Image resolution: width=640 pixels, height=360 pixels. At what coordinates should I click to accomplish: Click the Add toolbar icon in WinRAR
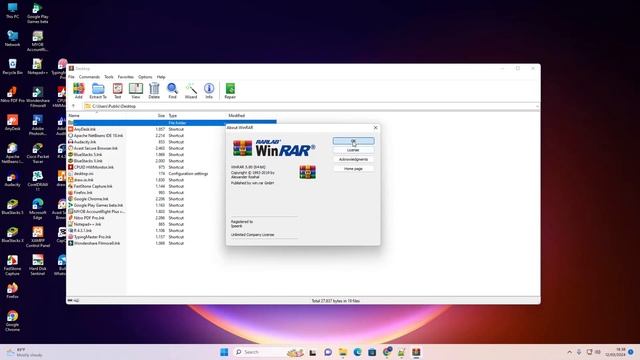click(78, 91)
